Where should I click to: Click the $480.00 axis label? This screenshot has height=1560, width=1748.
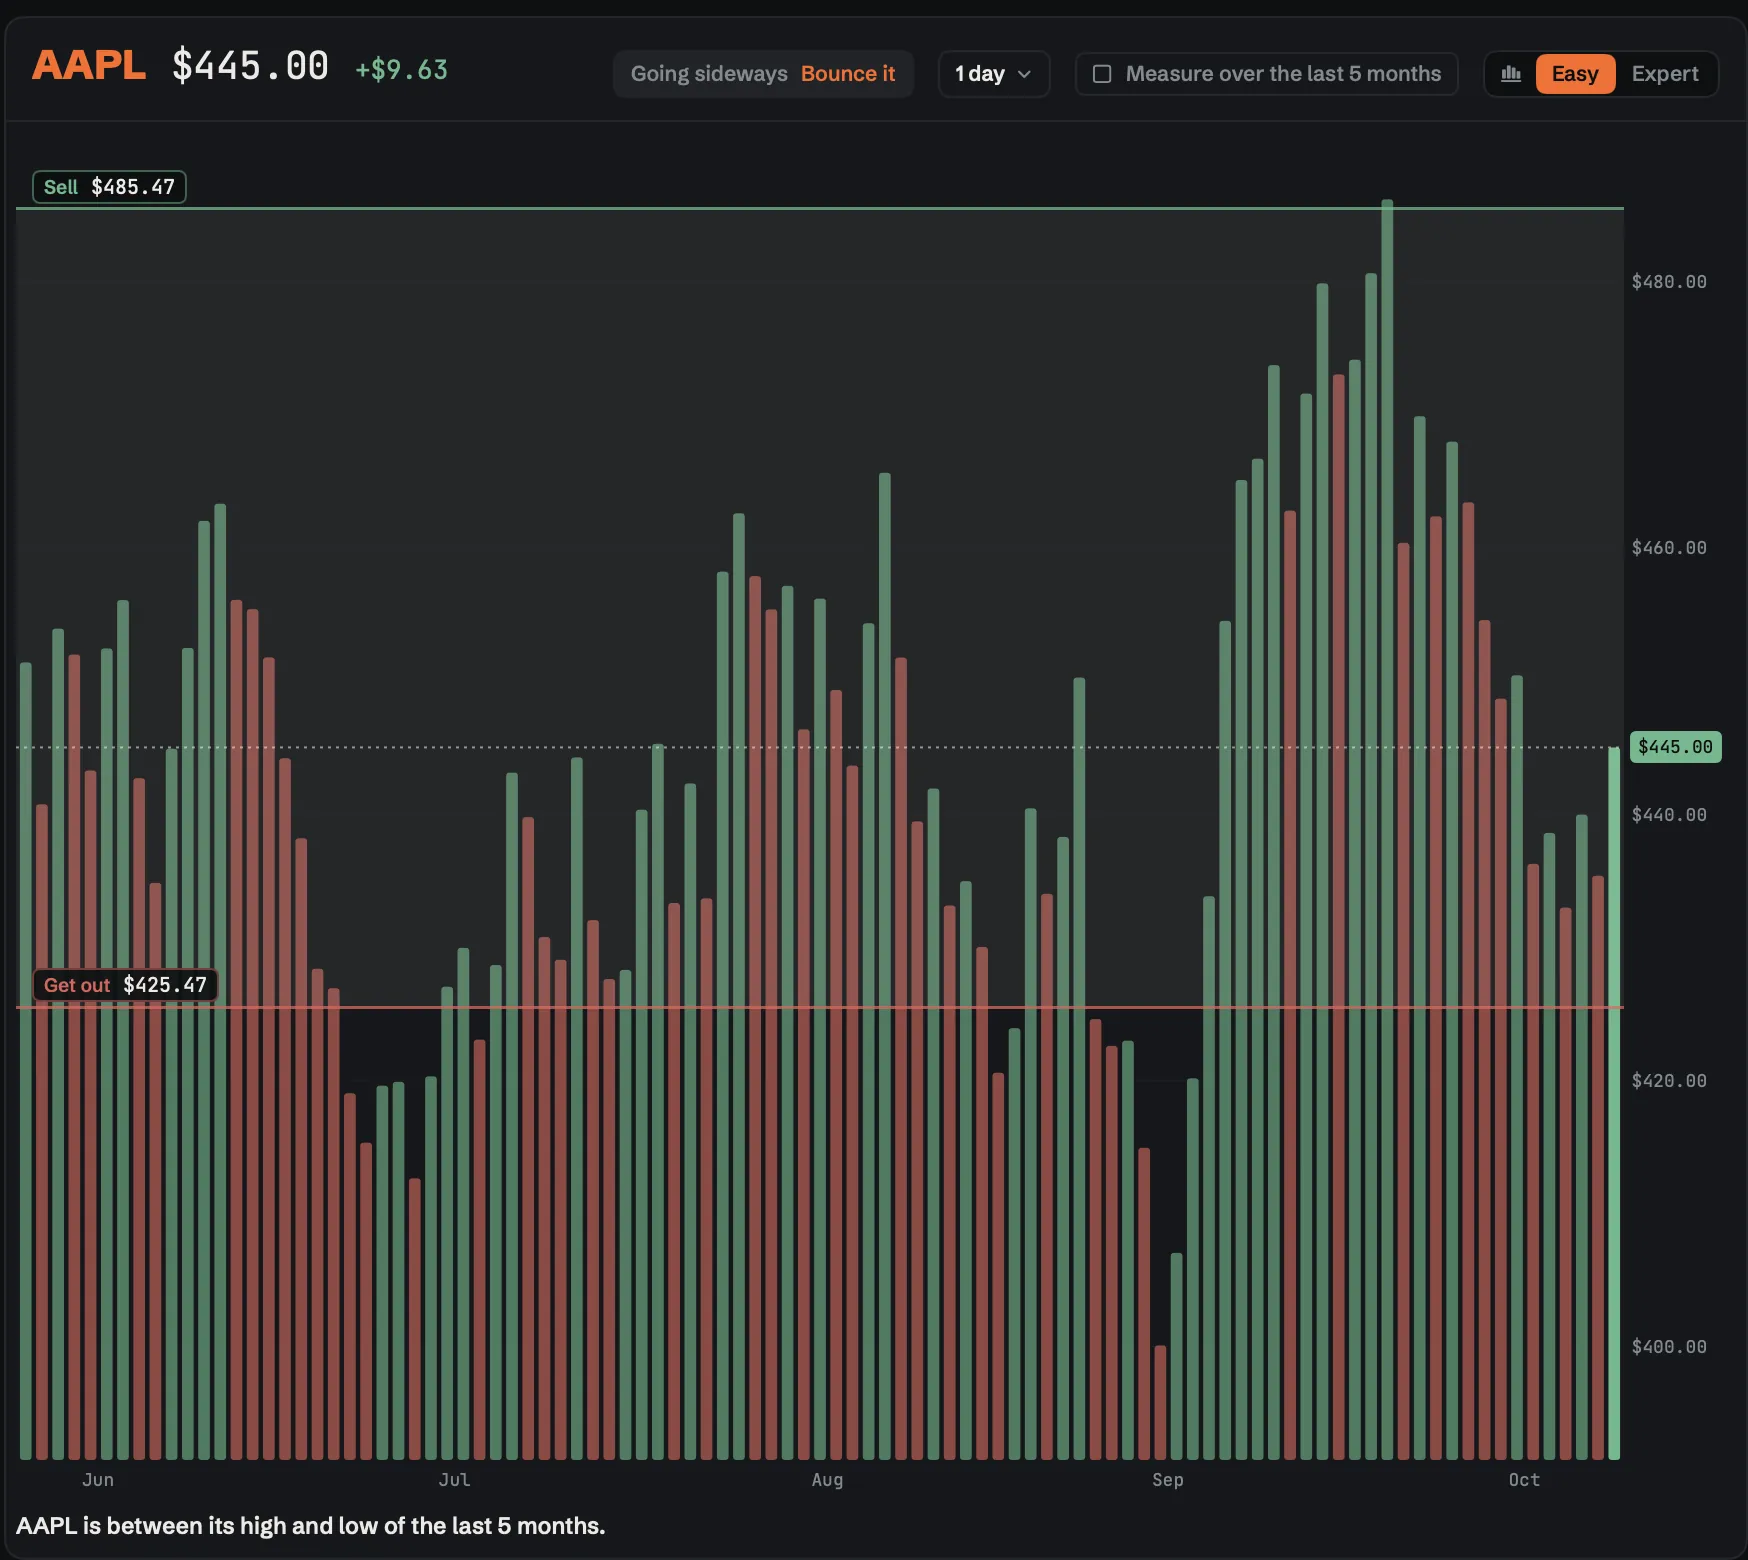point(1669,282)
